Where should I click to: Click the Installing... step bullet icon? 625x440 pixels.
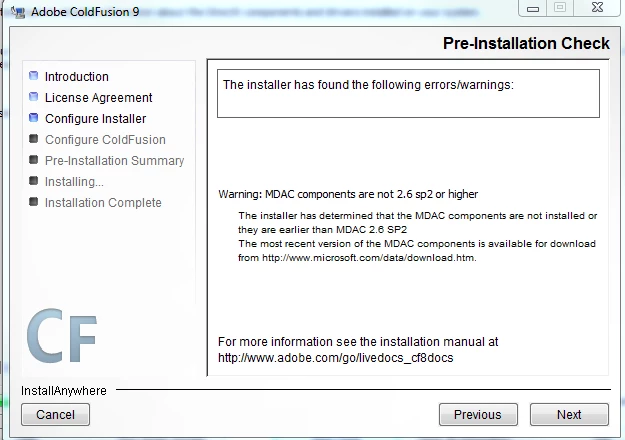[34, 181]
